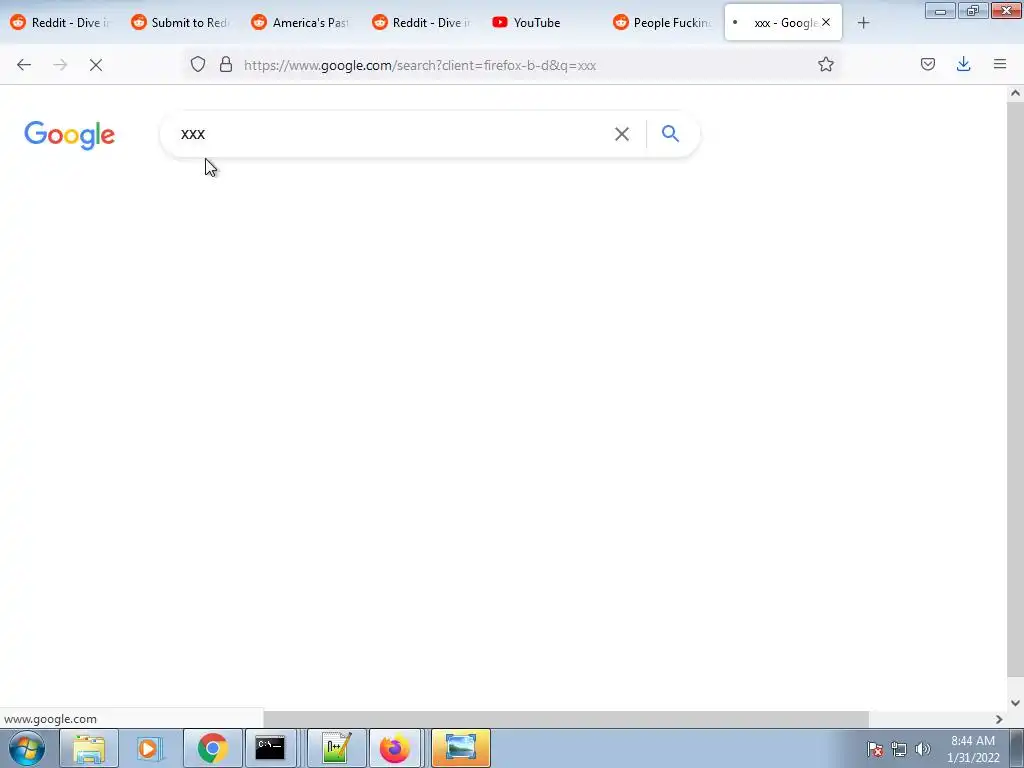1024x768 pixels.
Task: Open Google Chrome from taskbar
Action: (212, 748)
